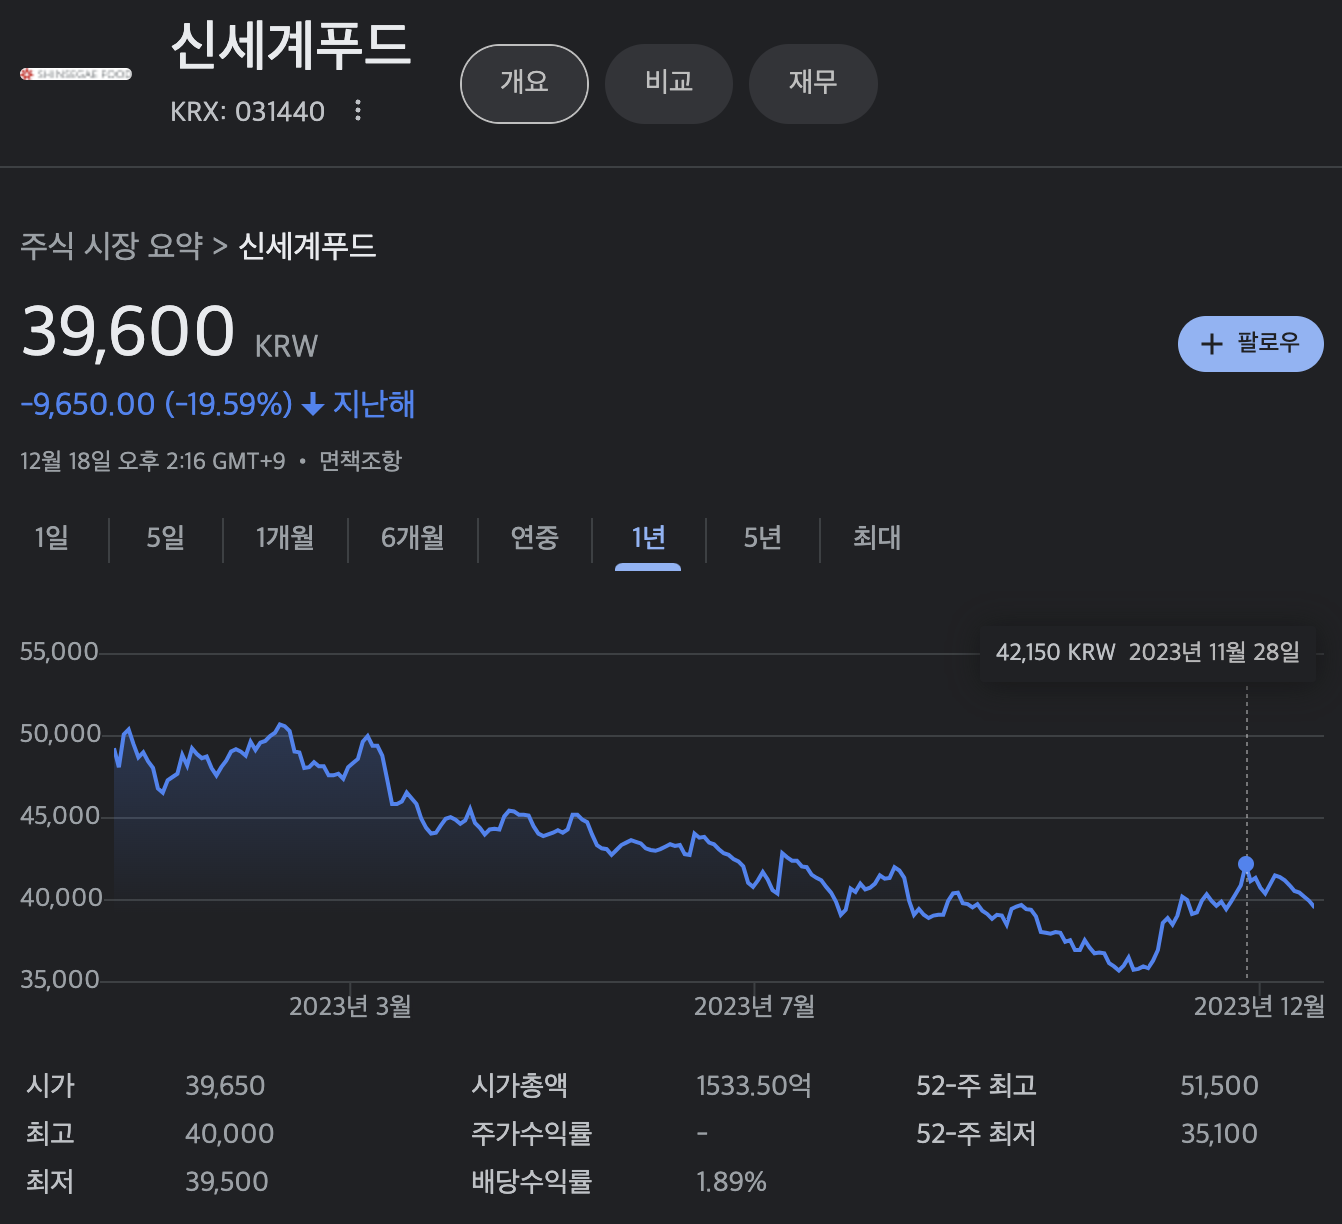Click the 주식 시장 요약 breadcrumb link
Screen dimensions: 1342x1224
point(112,246)
